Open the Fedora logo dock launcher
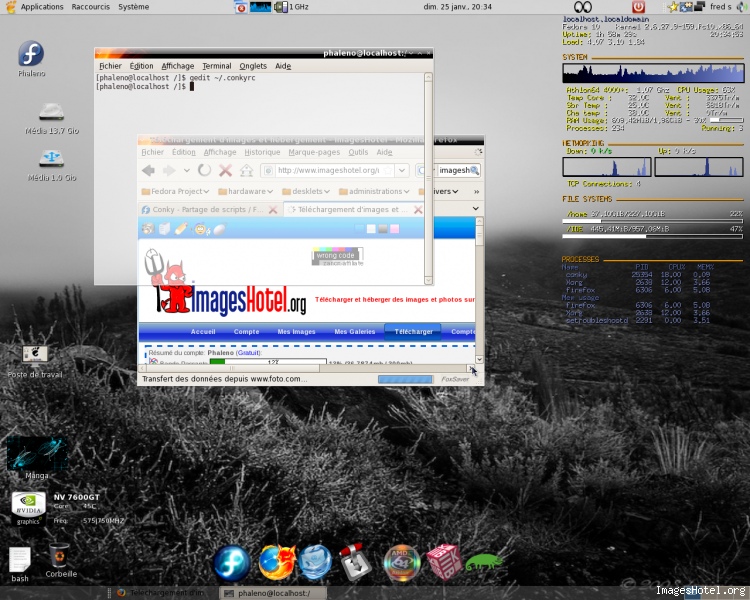The width and height of the screenshot is (750, 600). (x=231, y=563)
